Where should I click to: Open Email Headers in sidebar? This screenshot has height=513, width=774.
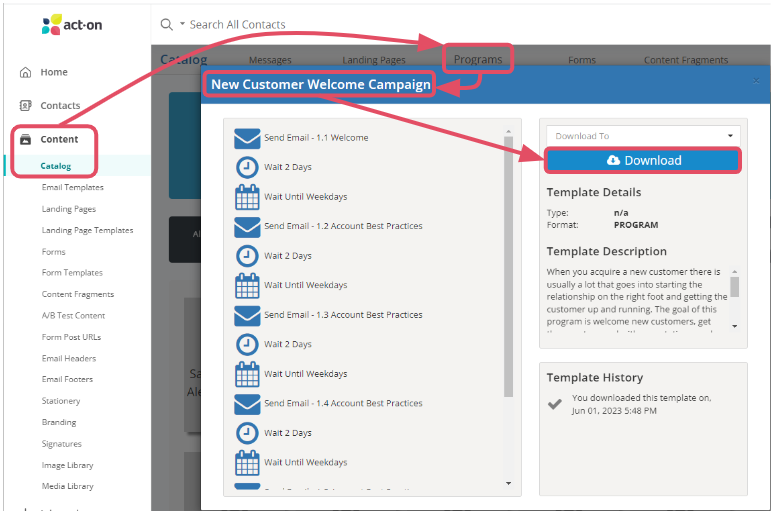(x=69, y=358)
